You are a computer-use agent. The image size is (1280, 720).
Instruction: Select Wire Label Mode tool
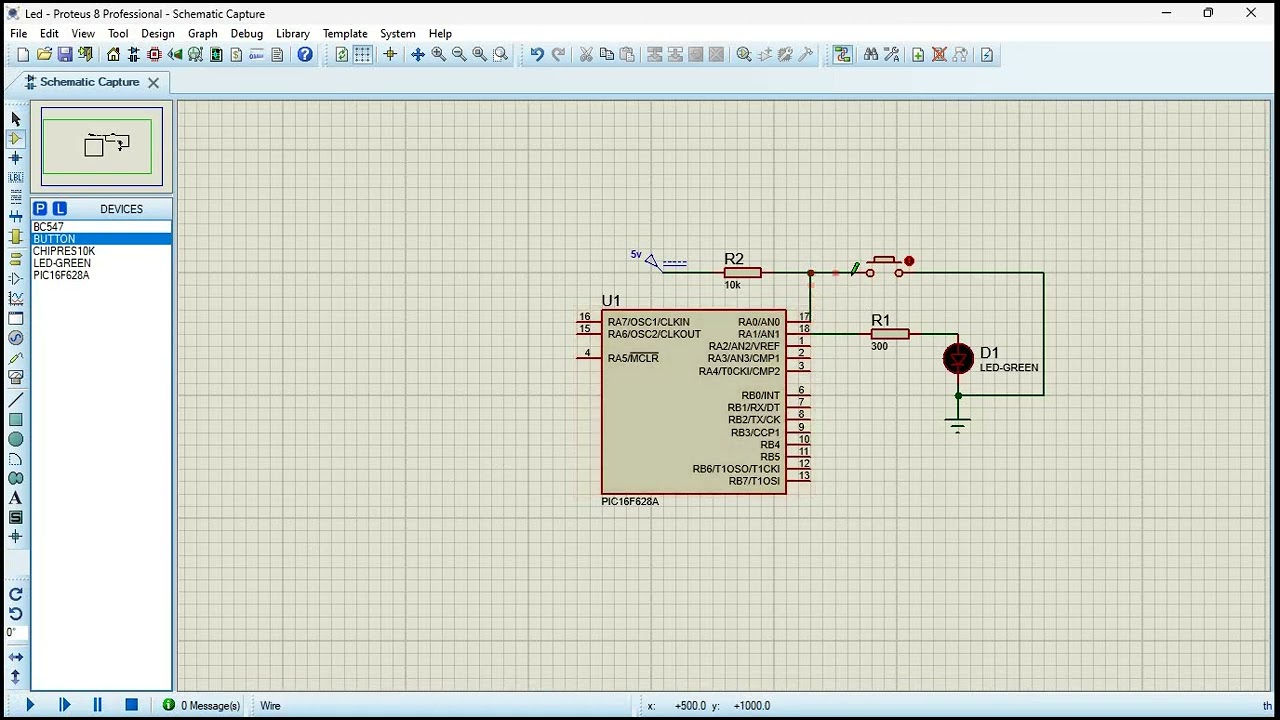(16, 177)
